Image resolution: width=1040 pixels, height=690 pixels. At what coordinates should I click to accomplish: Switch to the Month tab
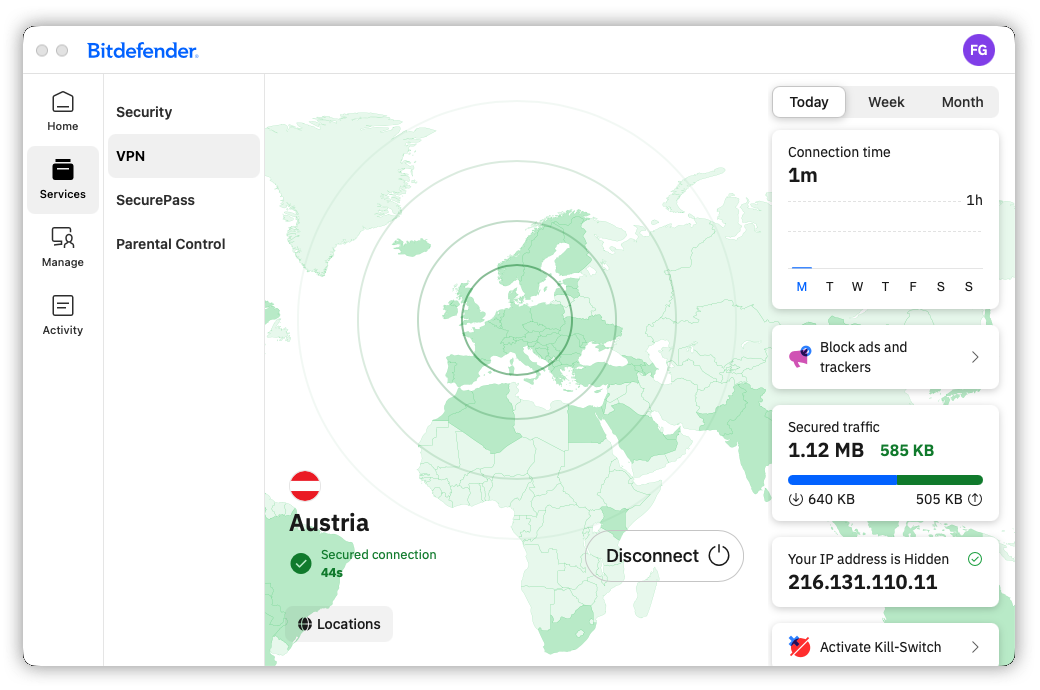point(962,102)
